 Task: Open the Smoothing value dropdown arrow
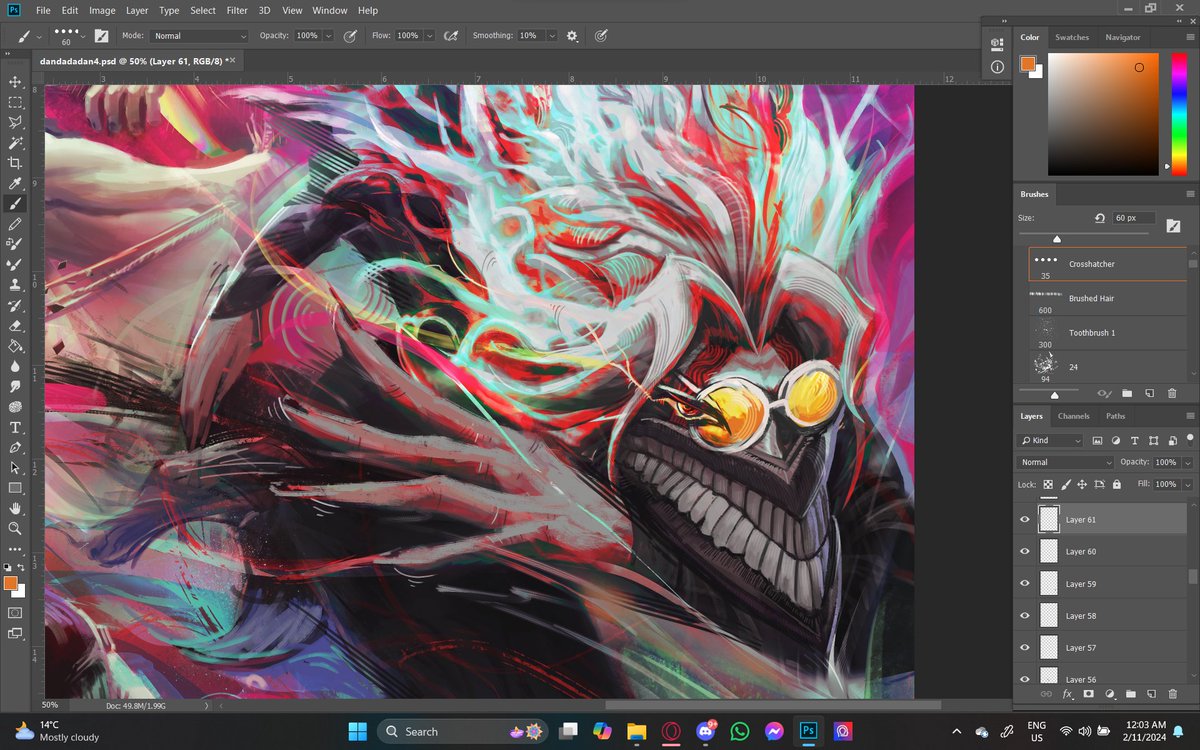pos(554,36)
